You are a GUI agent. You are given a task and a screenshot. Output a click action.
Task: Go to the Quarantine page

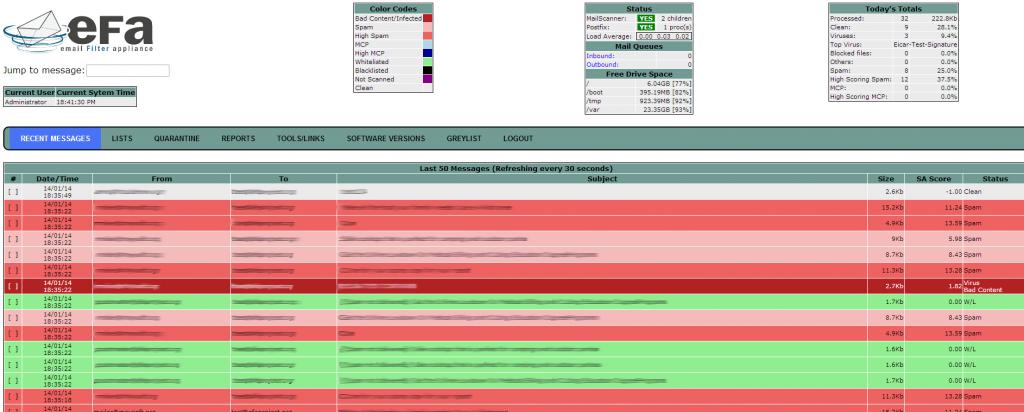point(177,138)
